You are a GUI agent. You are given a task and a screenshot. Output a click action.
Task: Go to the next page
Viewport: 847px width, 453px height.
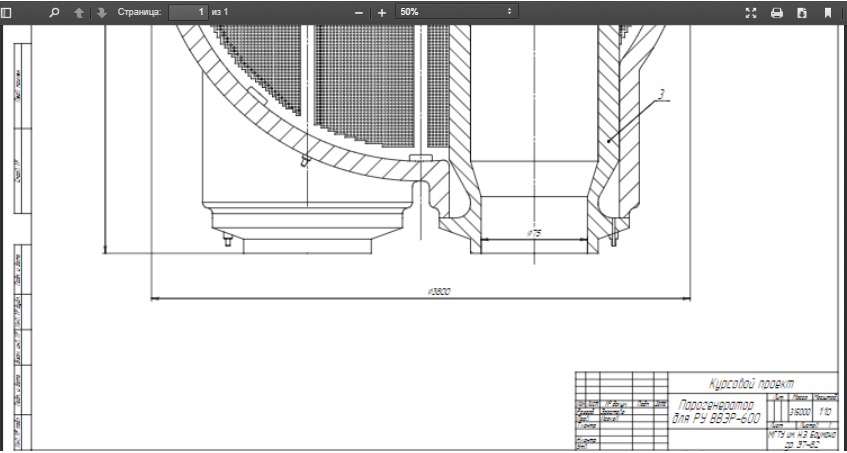click(x=101, y=13)
